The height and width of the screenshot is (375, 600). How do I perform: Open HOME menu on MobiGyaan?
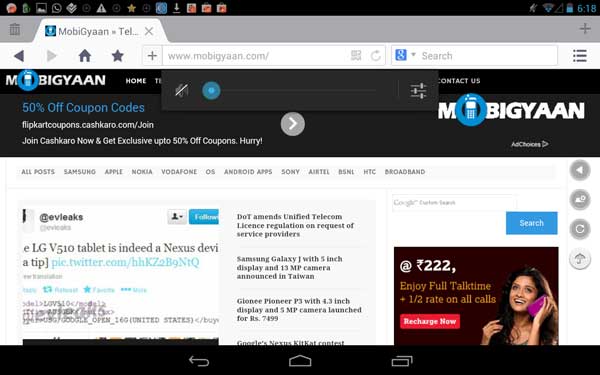point(136,81)
